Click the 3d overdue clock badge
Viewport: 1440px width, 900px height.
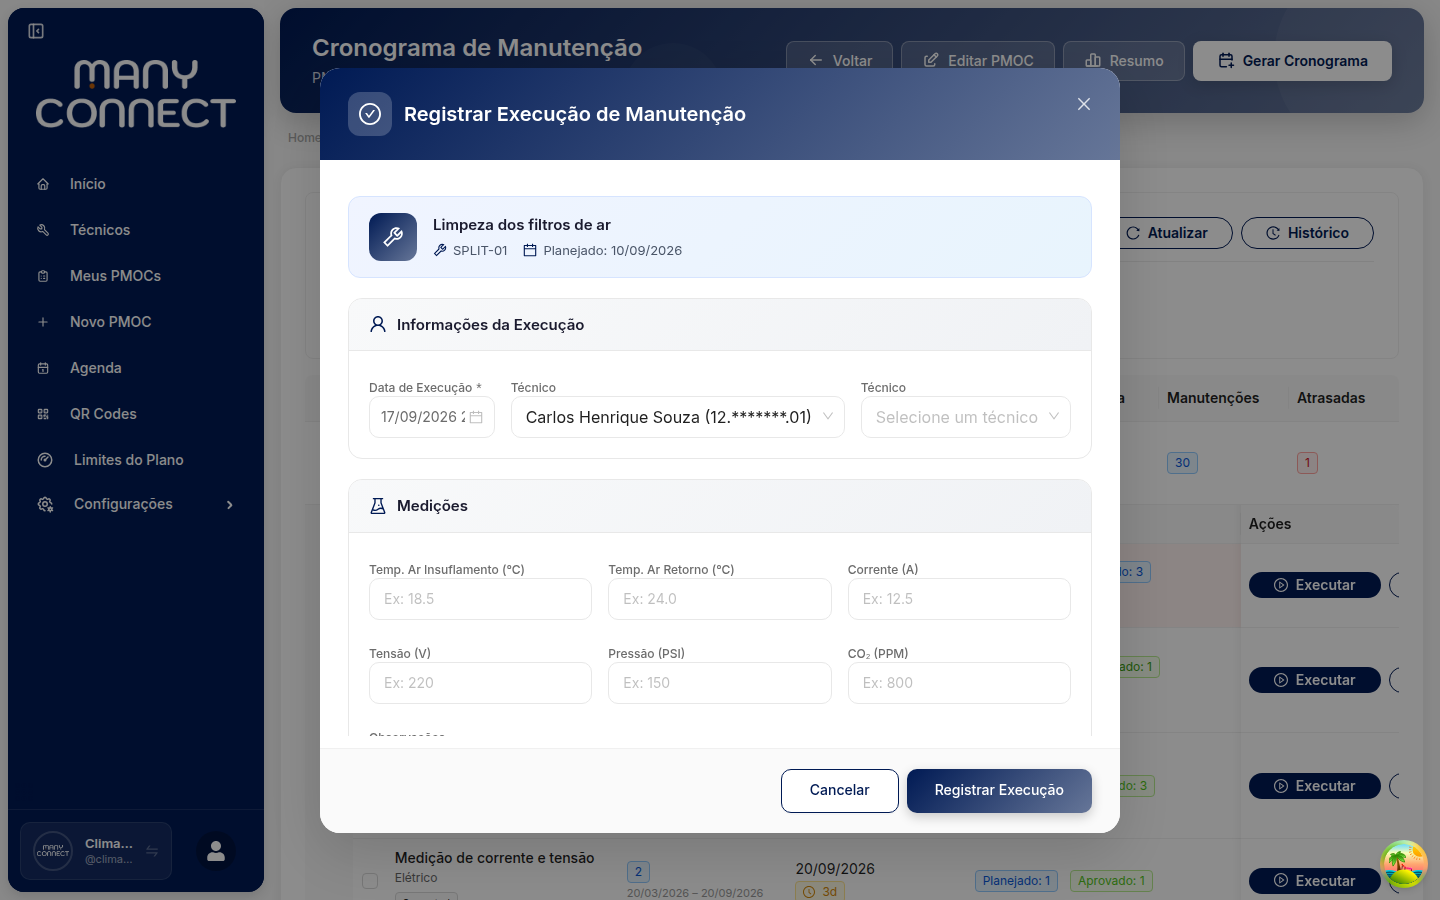(x=820, y=891)
